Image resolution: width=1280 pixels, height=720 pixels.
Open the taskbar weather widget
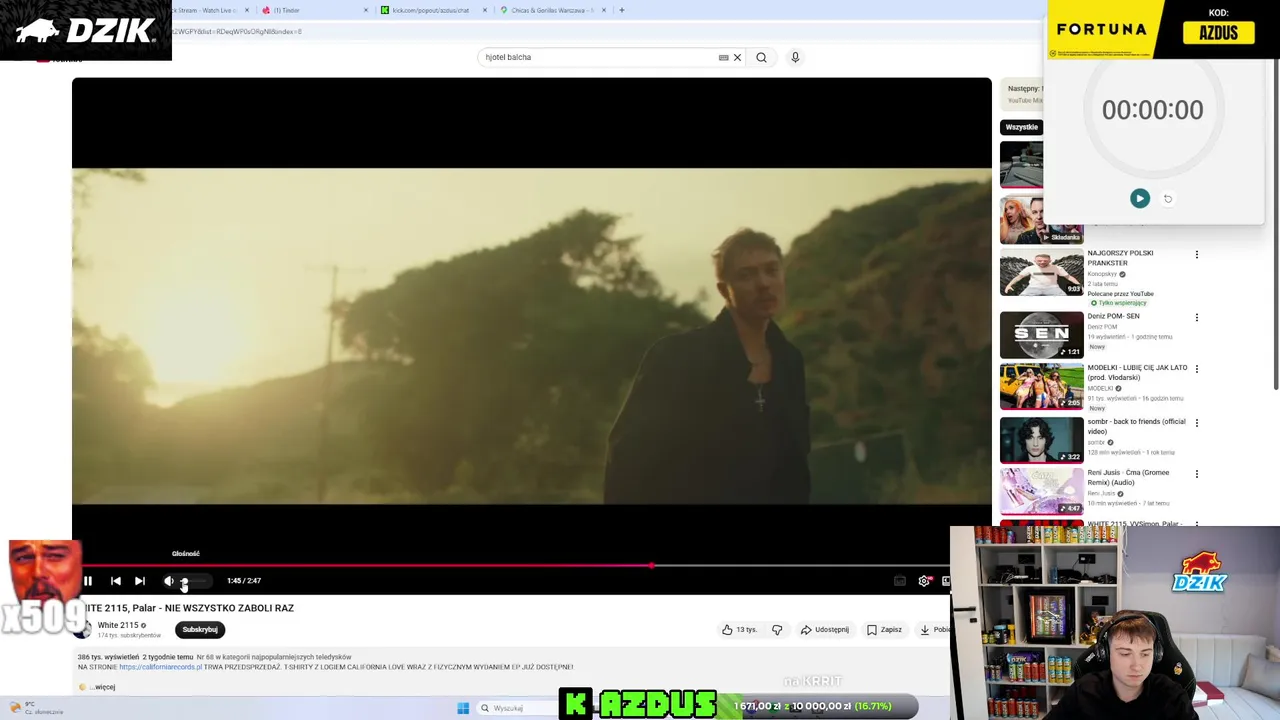(x=36, y=708)
